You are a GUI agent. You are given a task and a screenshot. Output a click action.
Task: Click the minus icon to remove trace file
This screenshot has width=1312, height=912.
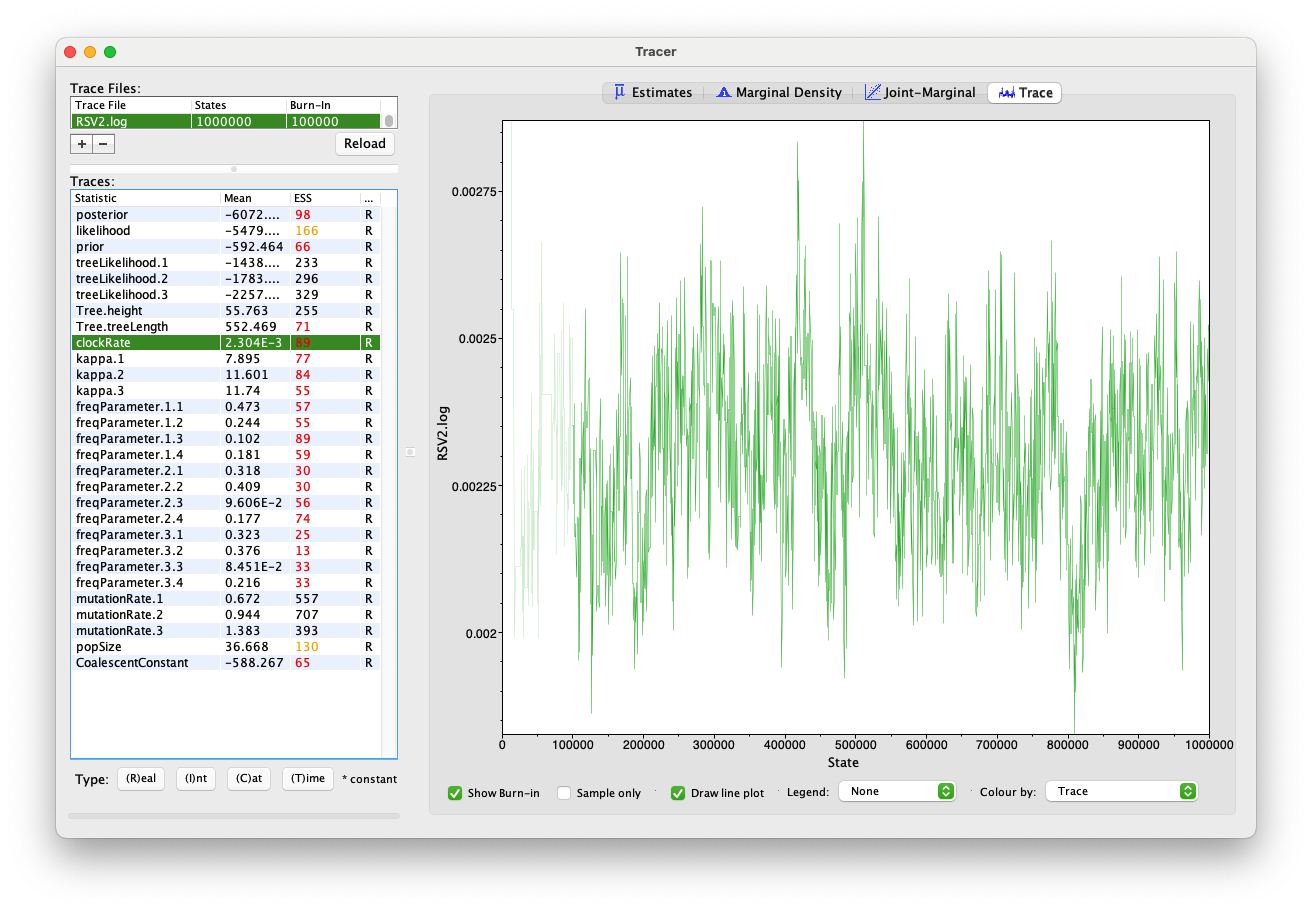104,144
